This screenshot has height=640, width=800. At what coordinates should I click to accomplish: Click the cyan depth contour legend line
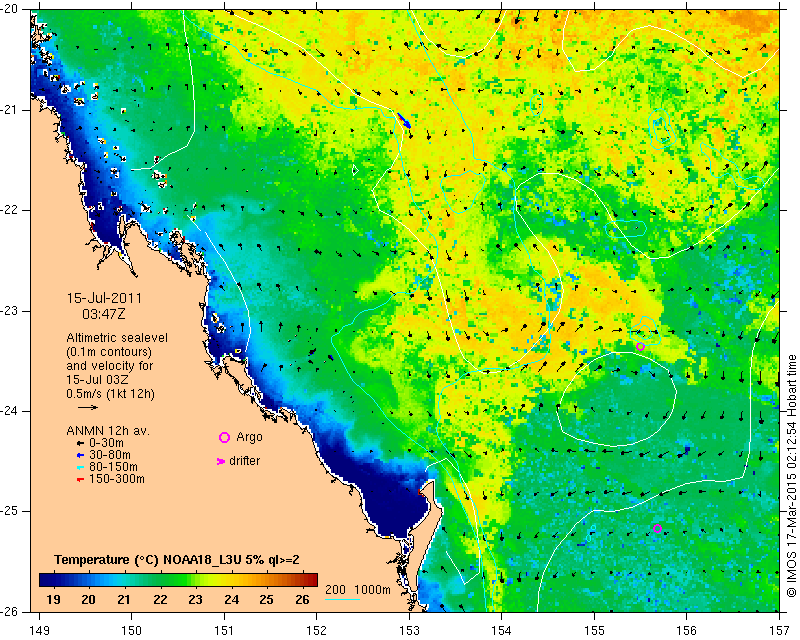pos(342,599)
